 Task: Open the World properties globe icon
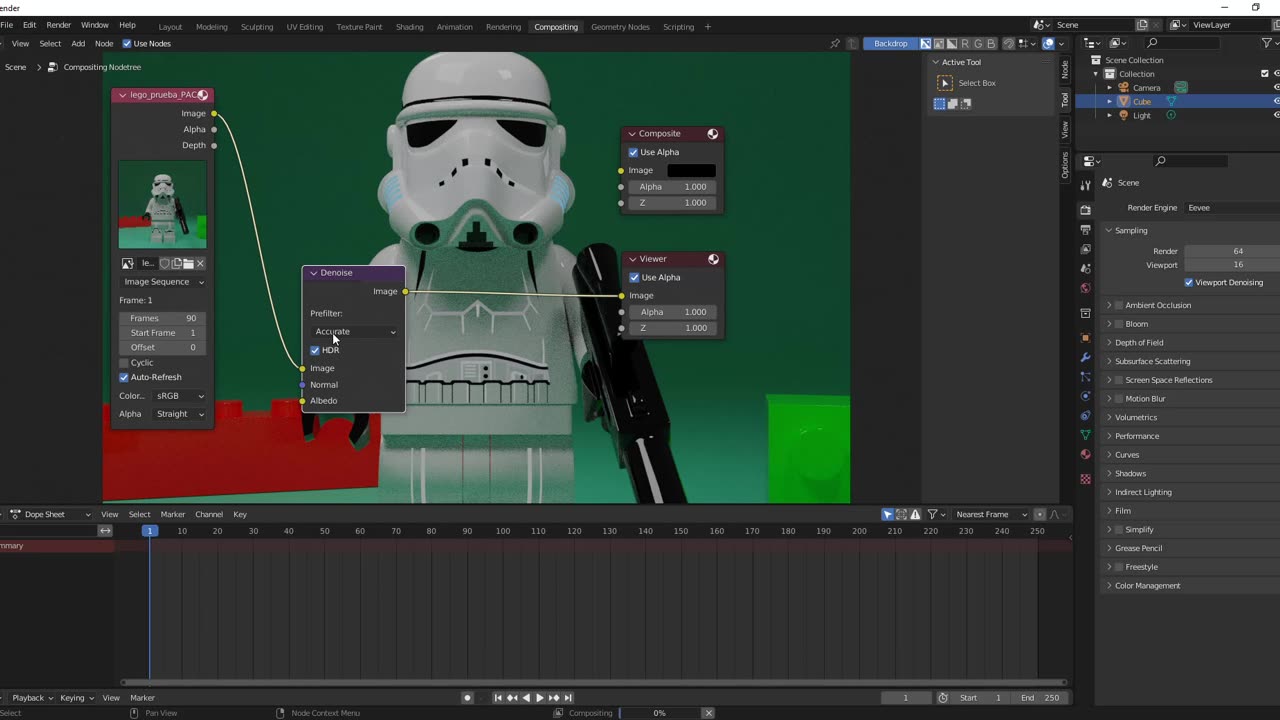tap(1085, 288)
